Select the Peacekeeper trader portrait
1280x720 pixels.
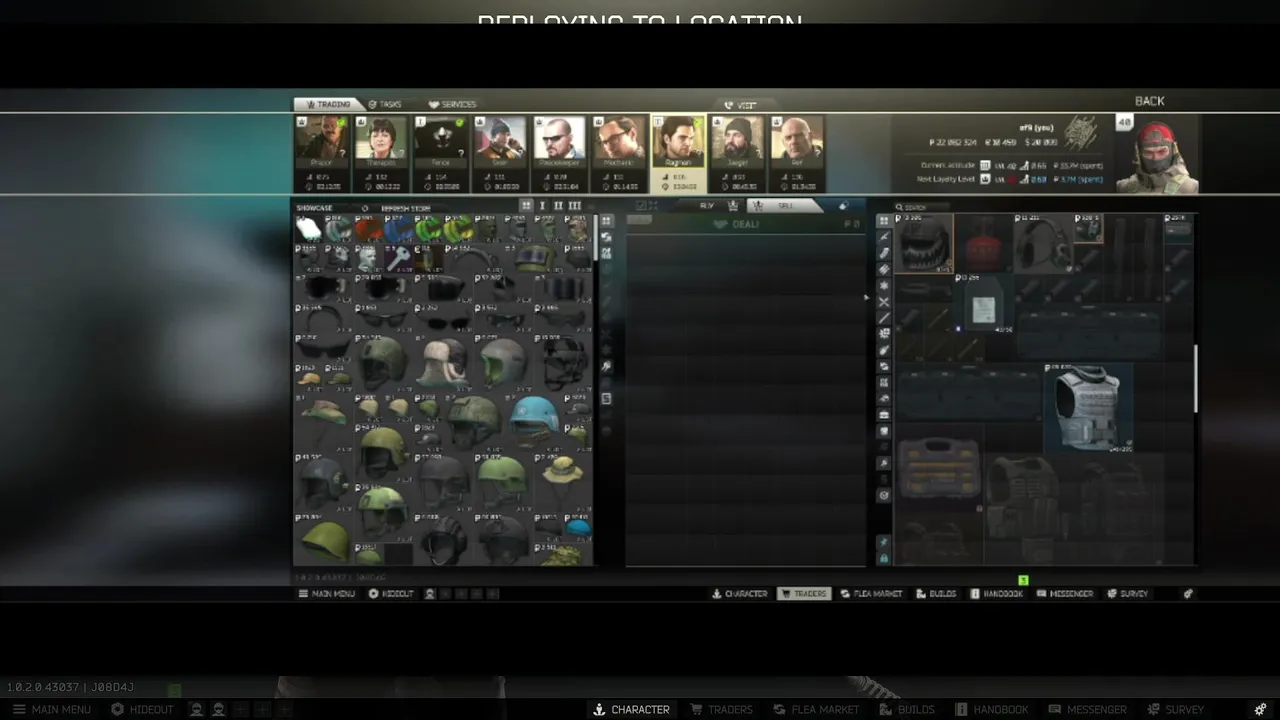(559, 141)
